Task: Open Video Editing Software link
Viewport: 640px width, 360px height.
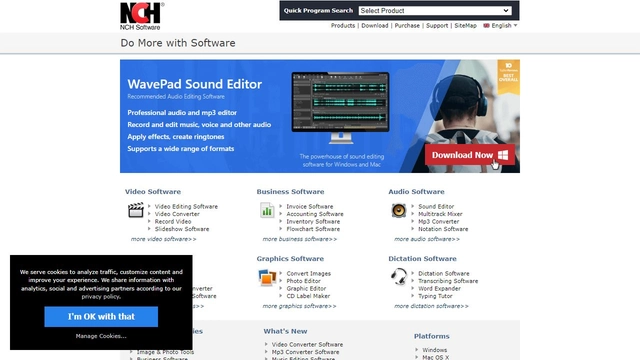Action: pos(186,207)
